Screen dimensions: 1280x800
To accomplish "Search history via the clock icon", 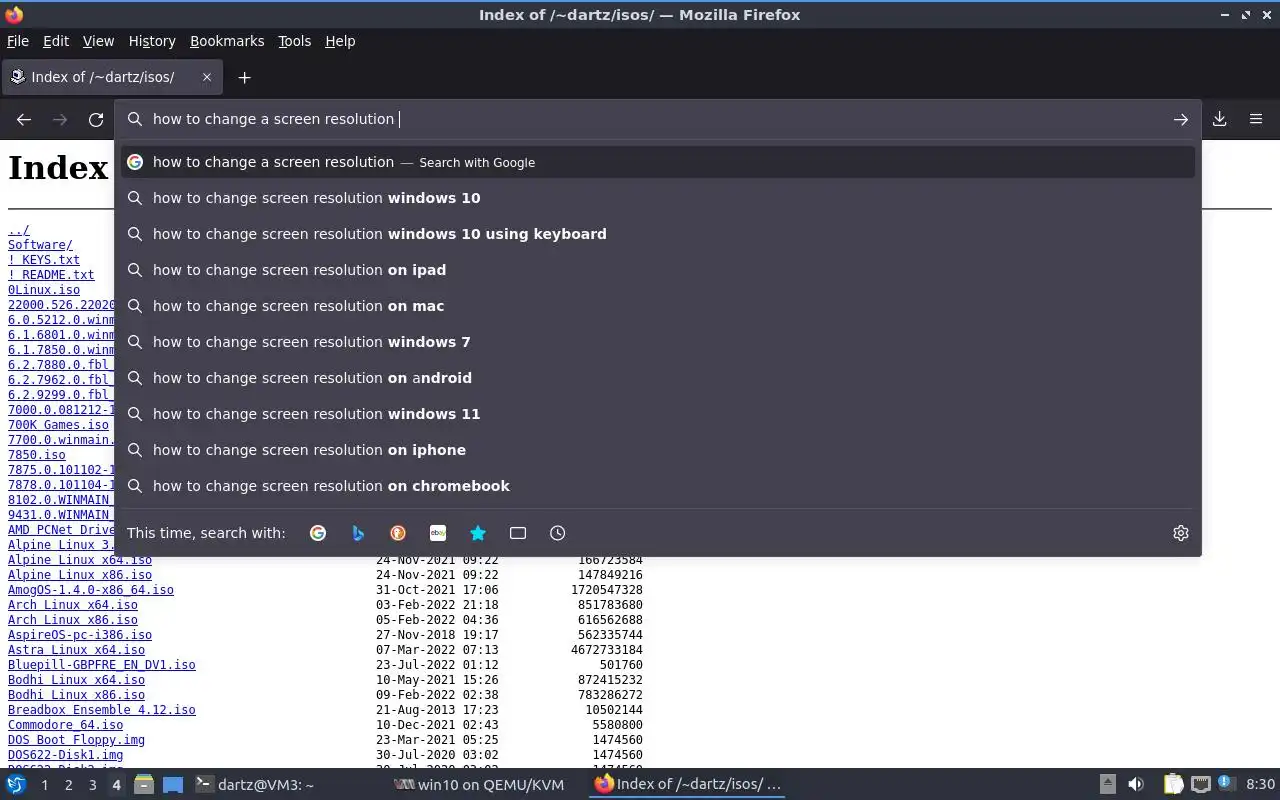I will pyautogui.click(x=558, y=533).
